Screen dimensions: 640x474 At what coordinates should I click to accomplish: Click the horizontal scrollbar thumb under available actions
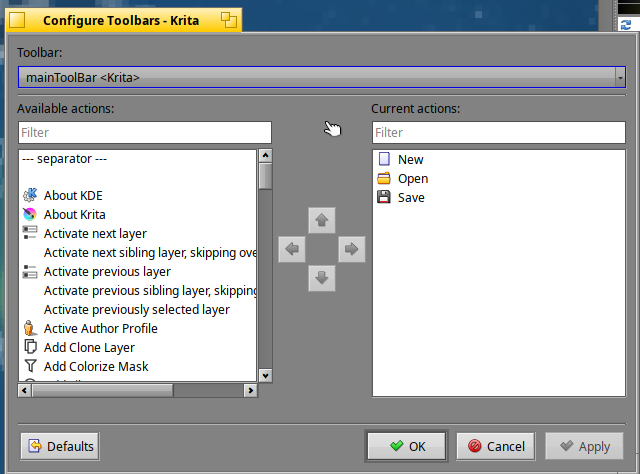102,391
